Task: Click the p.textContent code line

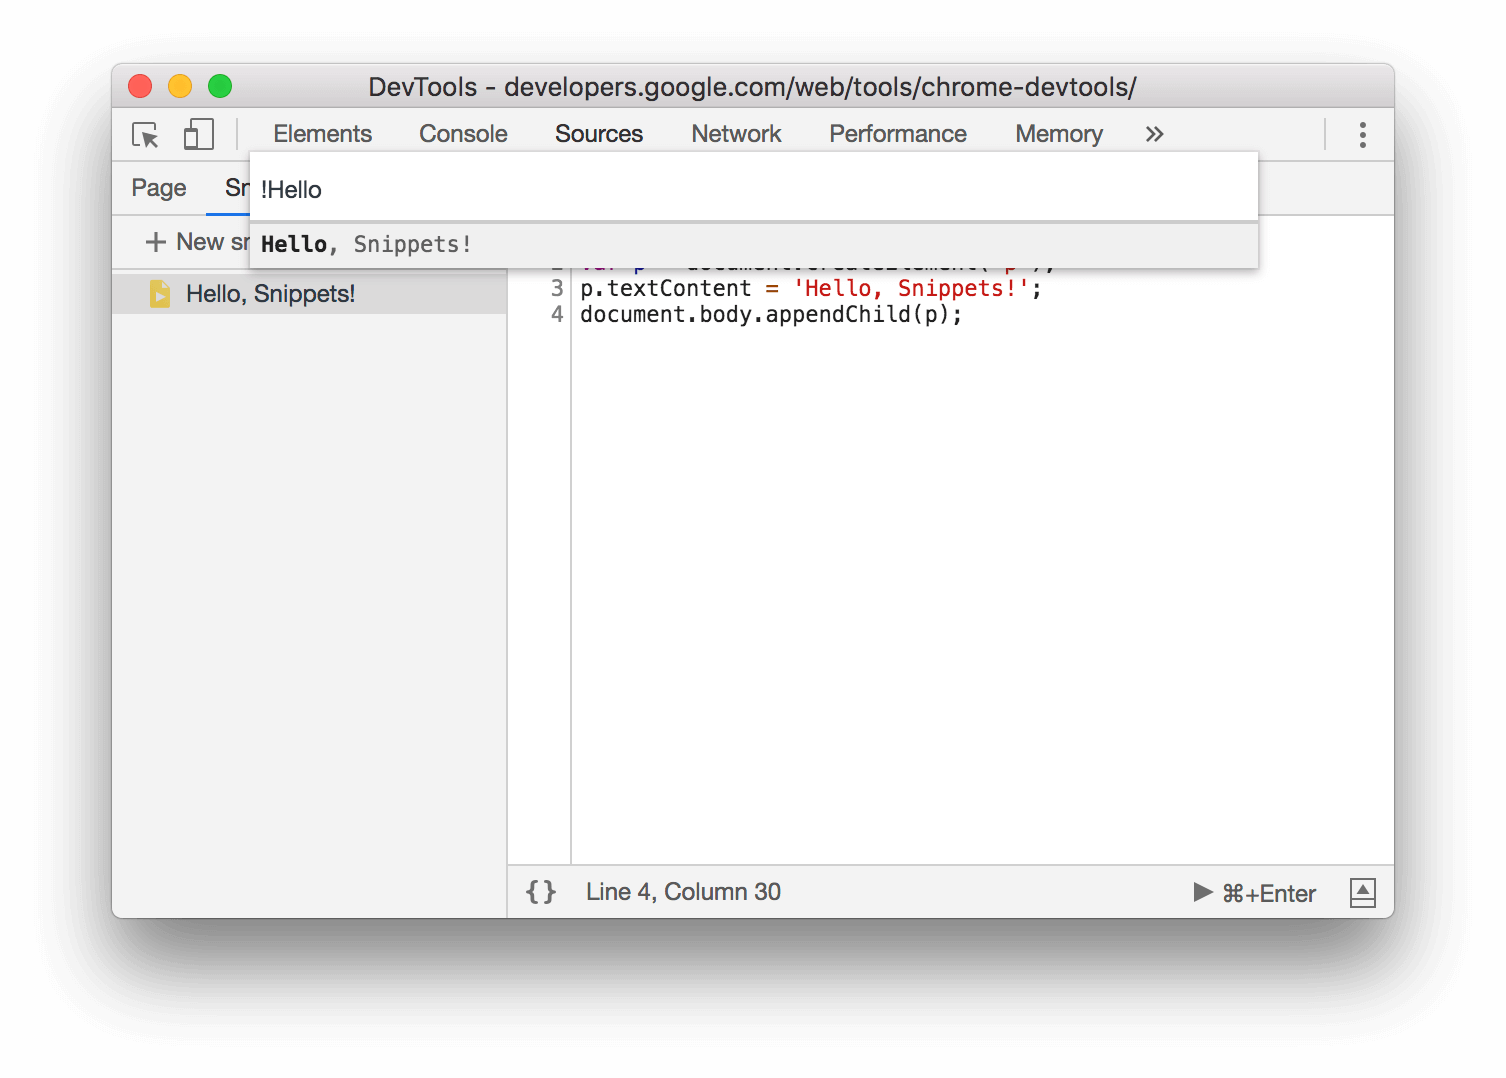Action: click(x=810, y=289)
